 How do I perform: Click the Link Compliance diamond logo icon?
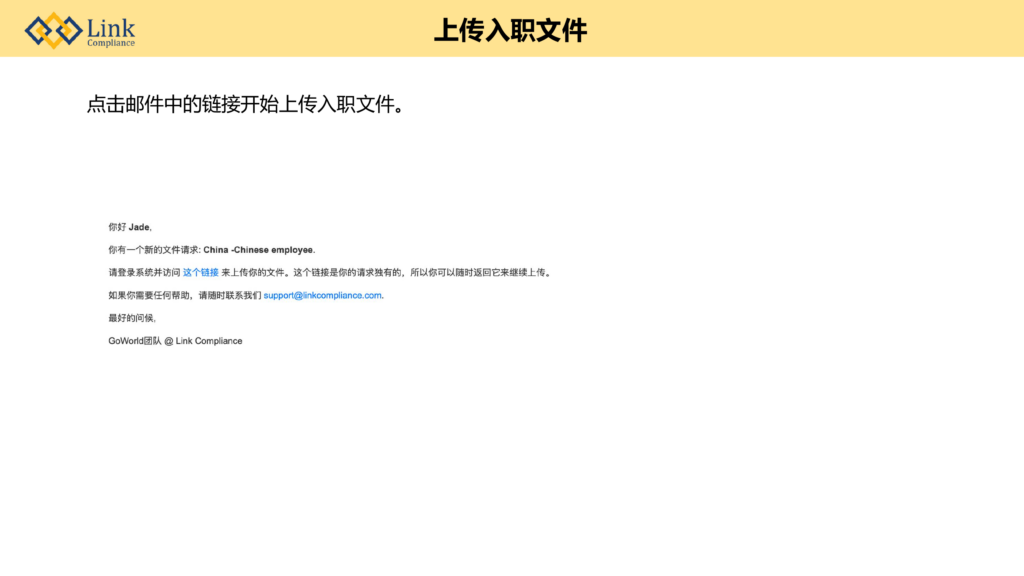pyautogui.click(x=53, y=30)
